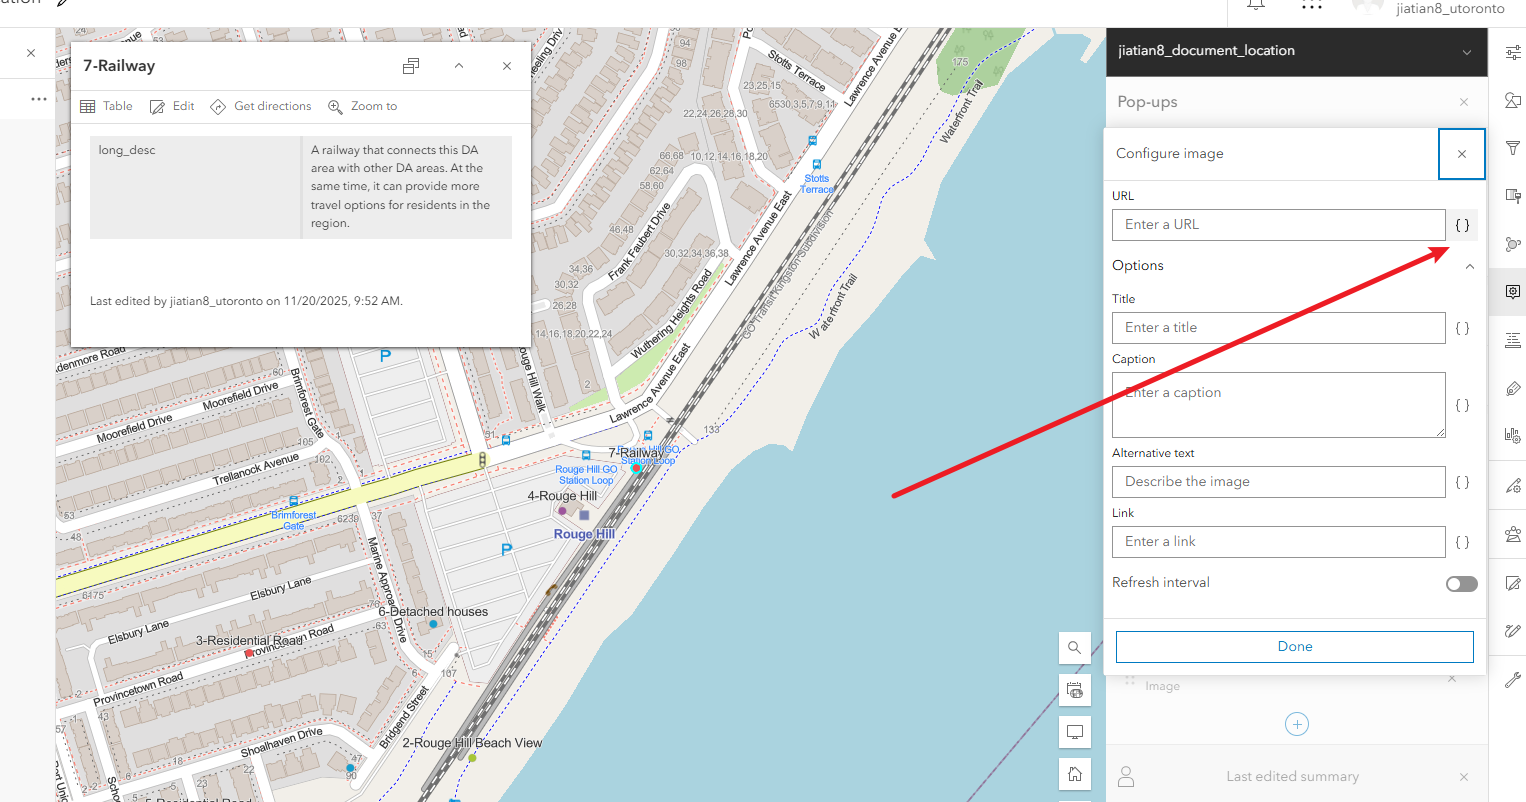This screenshot has width=1526, height=802.
Task: Close the Configure image dialog
Action: [x=1462, y=154]
